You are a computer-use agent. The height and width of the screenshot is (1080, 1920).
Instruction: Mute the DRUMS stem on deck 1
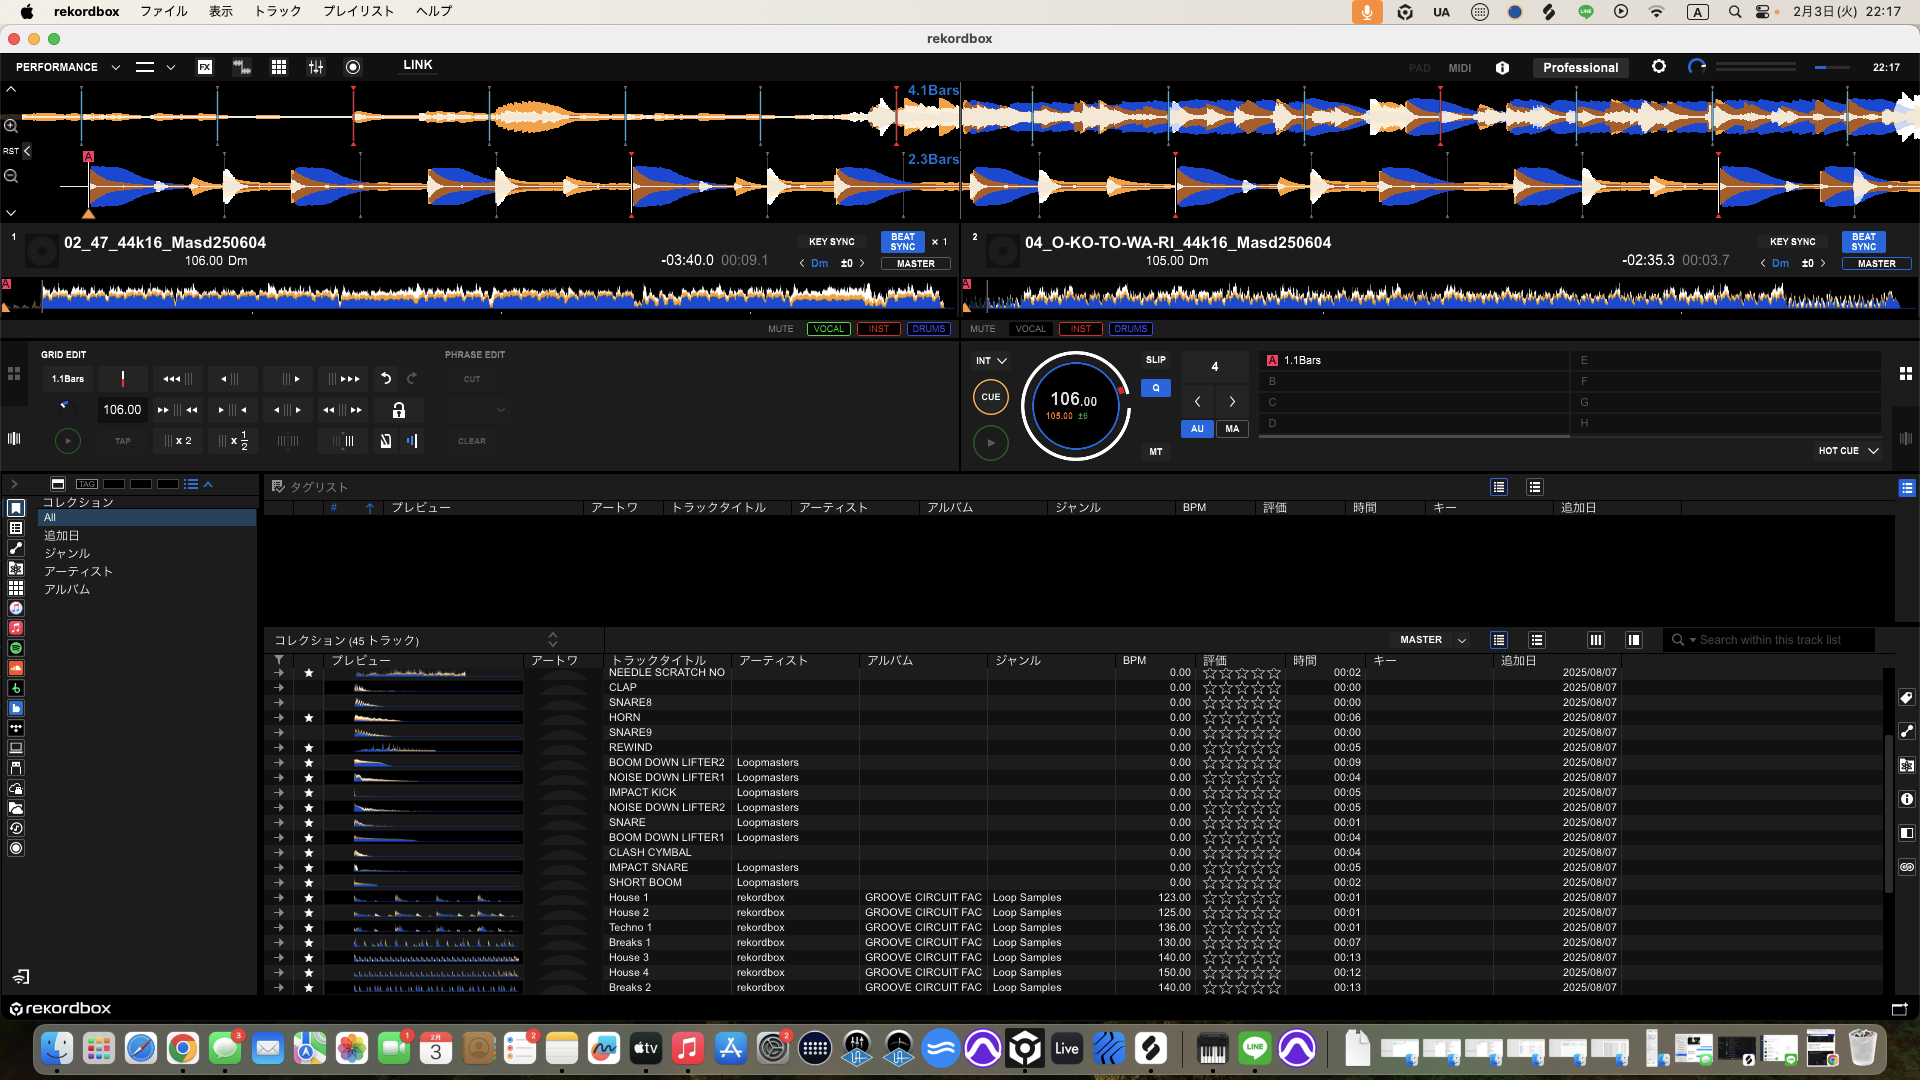[928, 329]
